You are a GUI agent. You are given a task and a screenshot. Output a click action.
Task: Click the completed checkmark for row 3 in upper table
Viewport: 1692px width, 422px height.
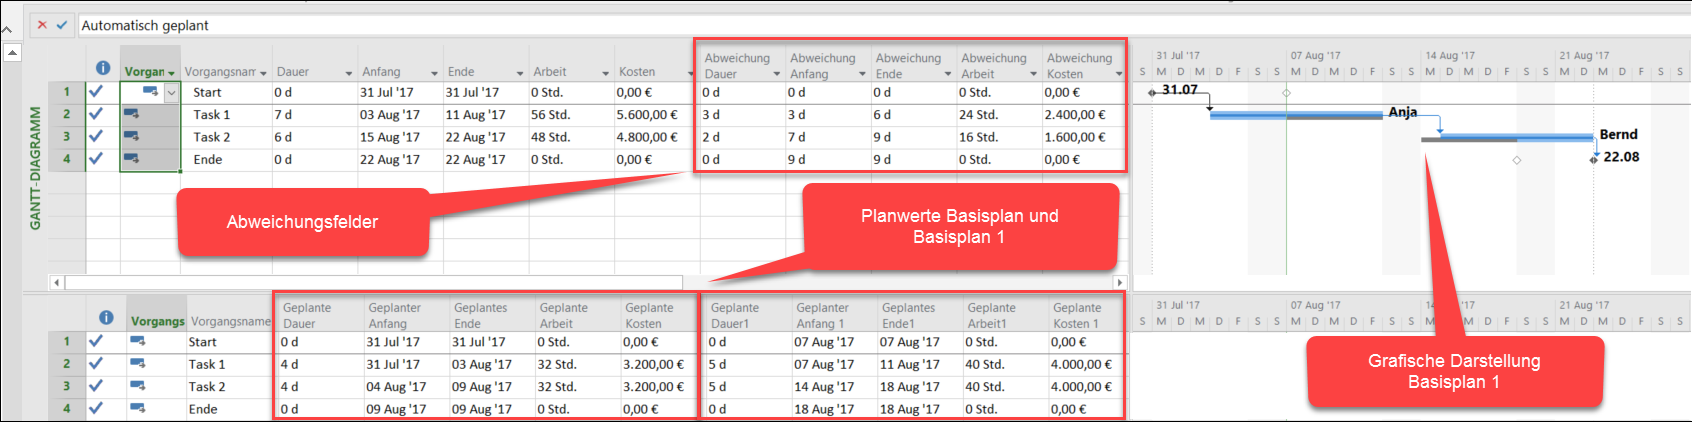pyautogui.click(x=96, y=137)
